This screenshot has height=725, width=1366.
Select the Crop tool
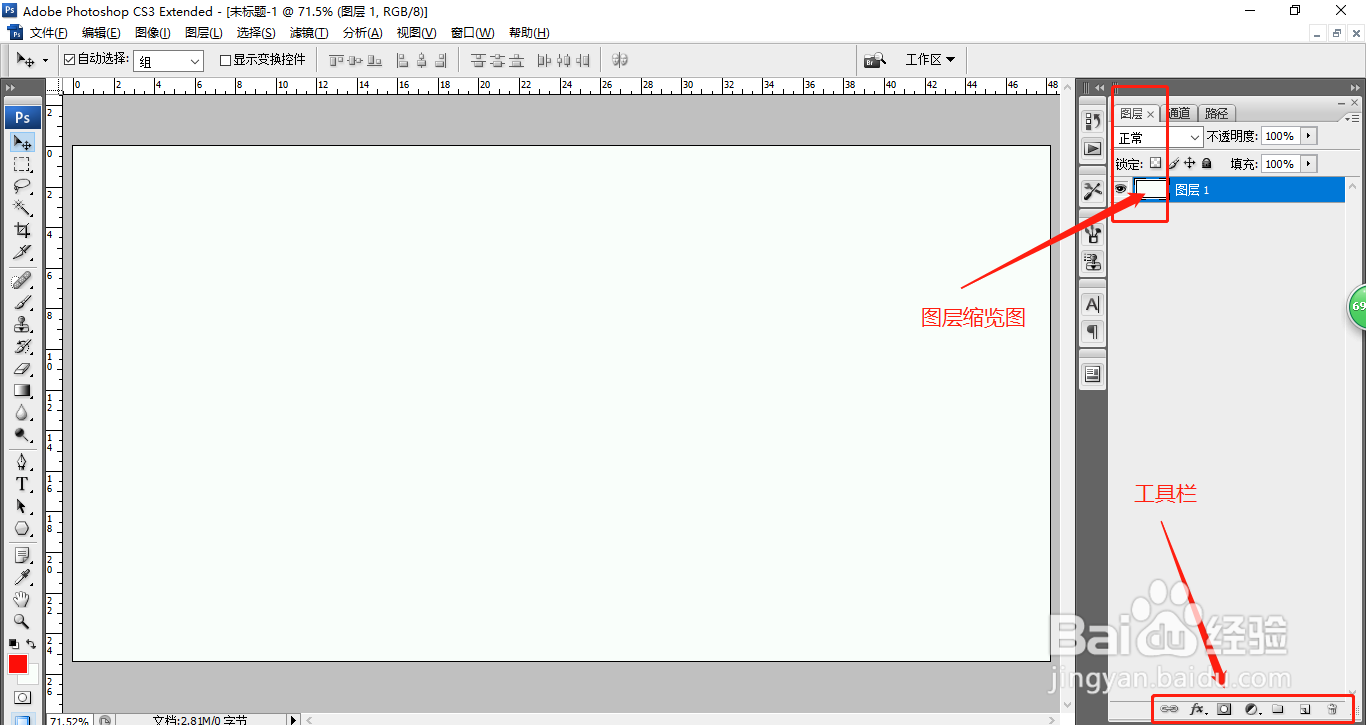pyautogui.click(x=22, y=230)
